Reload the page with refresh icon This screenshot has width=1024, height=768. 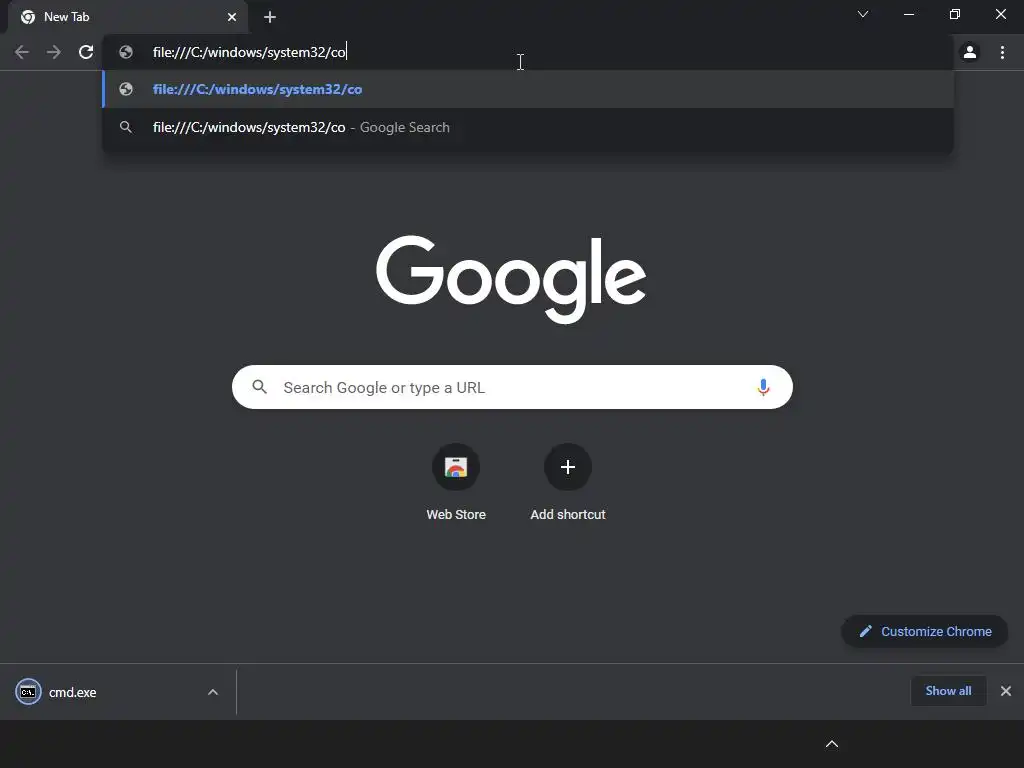coord(86,52)
